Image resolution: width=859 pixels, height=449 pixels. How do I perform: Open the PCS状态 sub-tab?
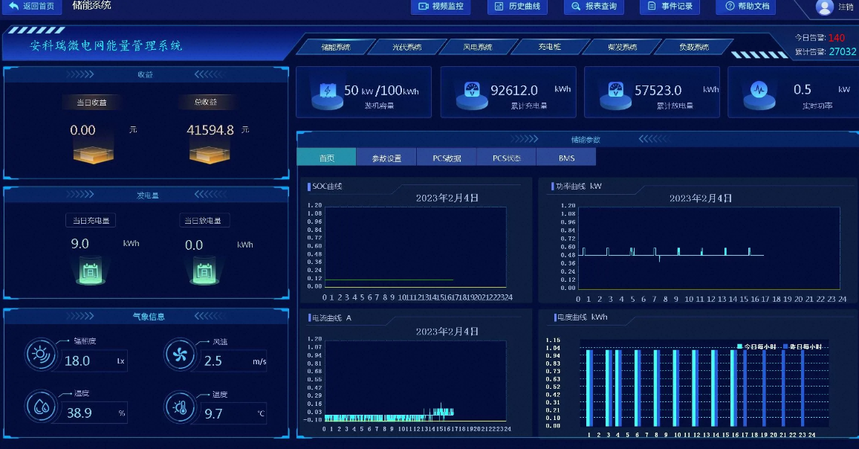coord(506,158)
